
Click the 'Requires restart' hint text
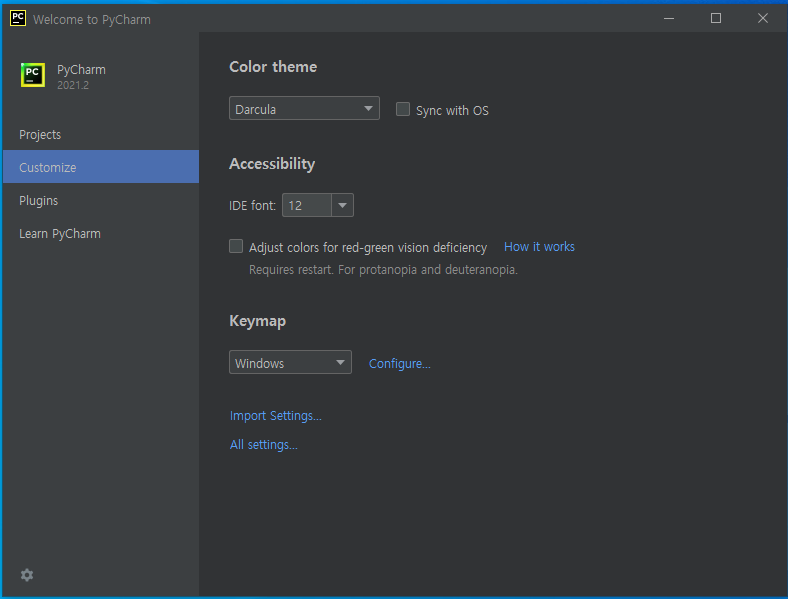coord(383,270)
